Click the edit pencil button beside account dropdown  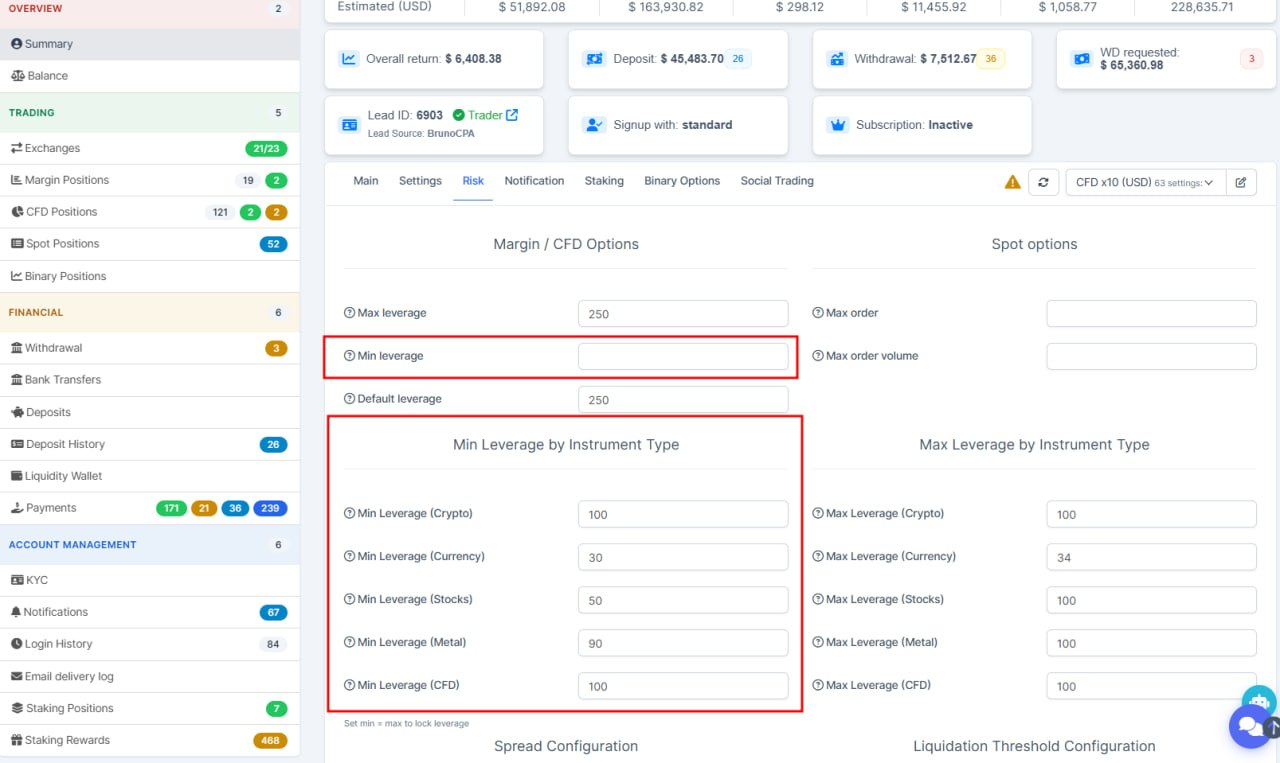1241,182
